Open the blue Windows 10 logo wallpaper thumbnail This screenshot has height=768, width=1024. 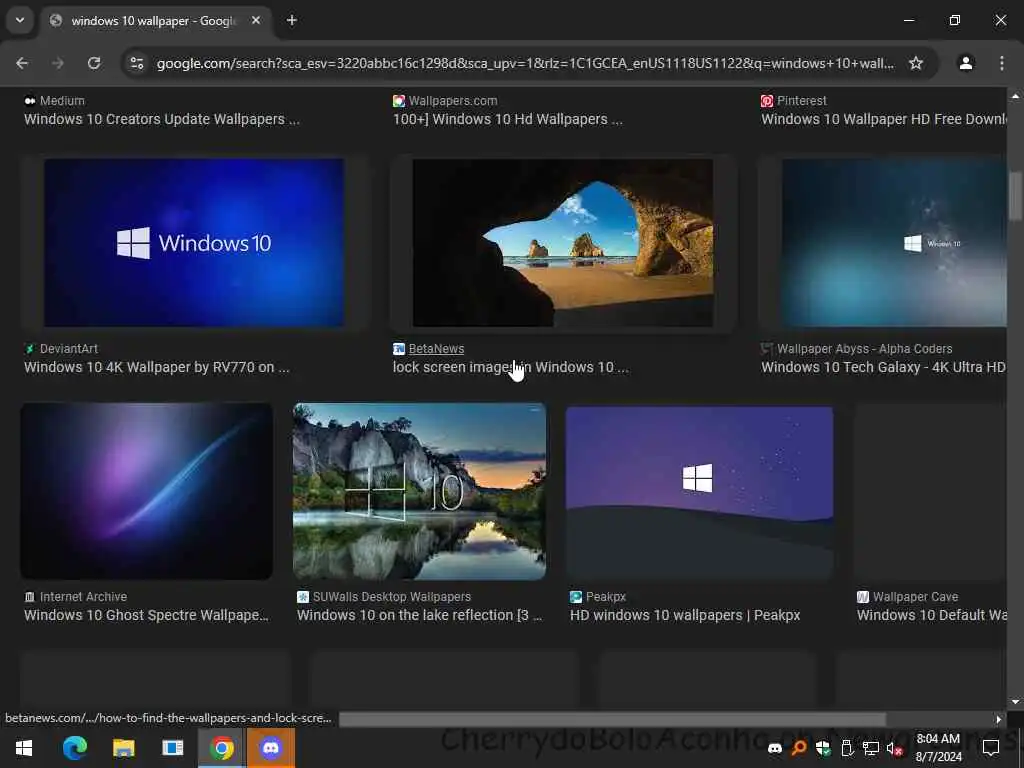pyautogui.click(x=194, y=242)
